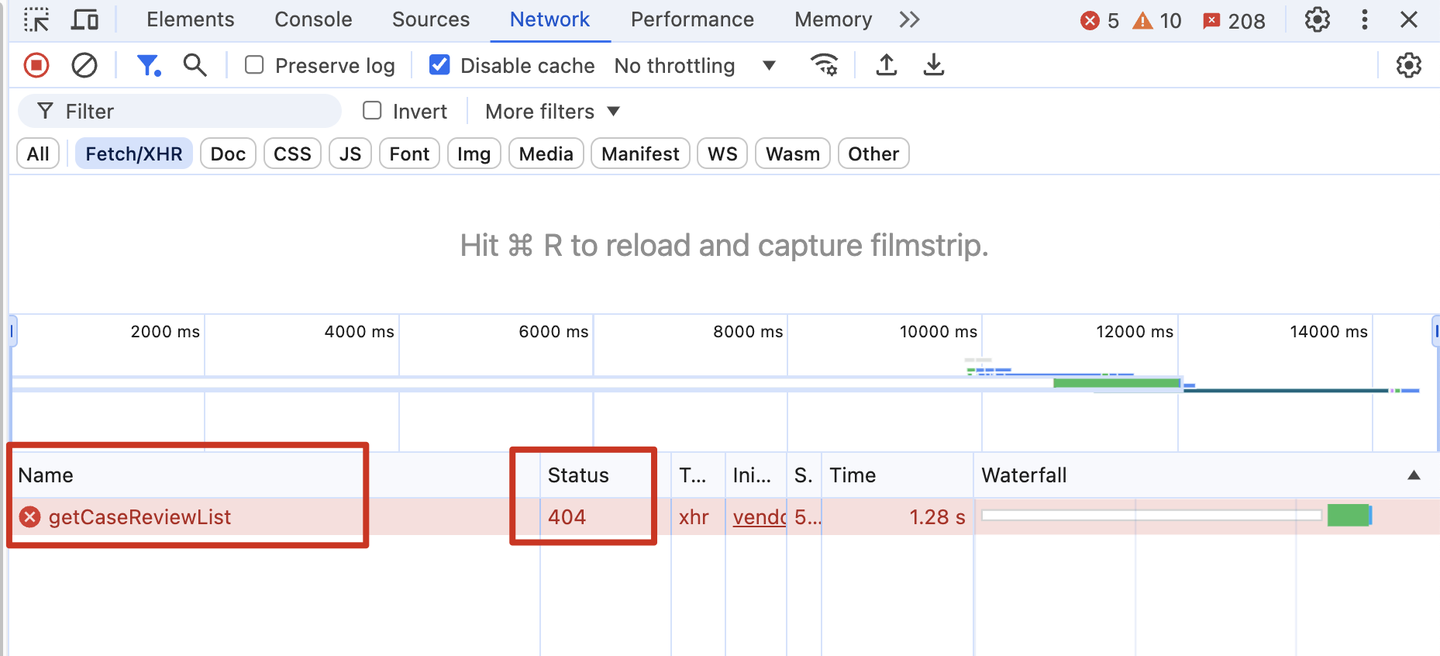
Task: Uncheck the Disable cache checkbox
Action: (x=439, y=66)
